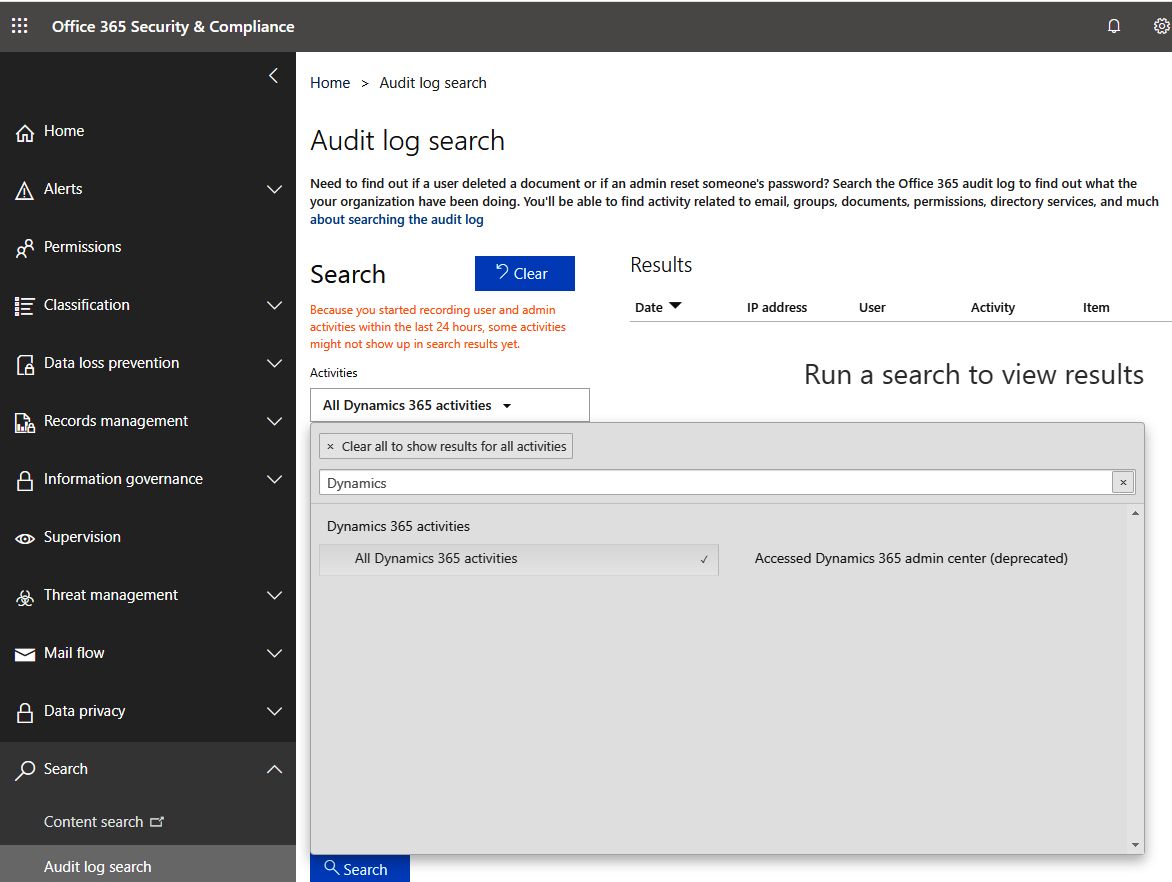The height and width of the screenshot is (882, 1172).
Task: Open the Activities dropdown
Action: (449, 405)
